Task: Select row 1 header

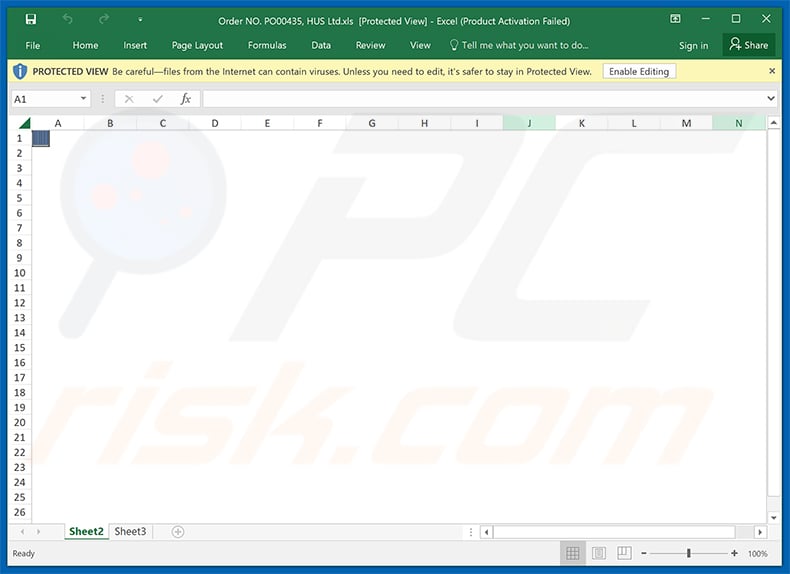Action: tap(20, 138)
